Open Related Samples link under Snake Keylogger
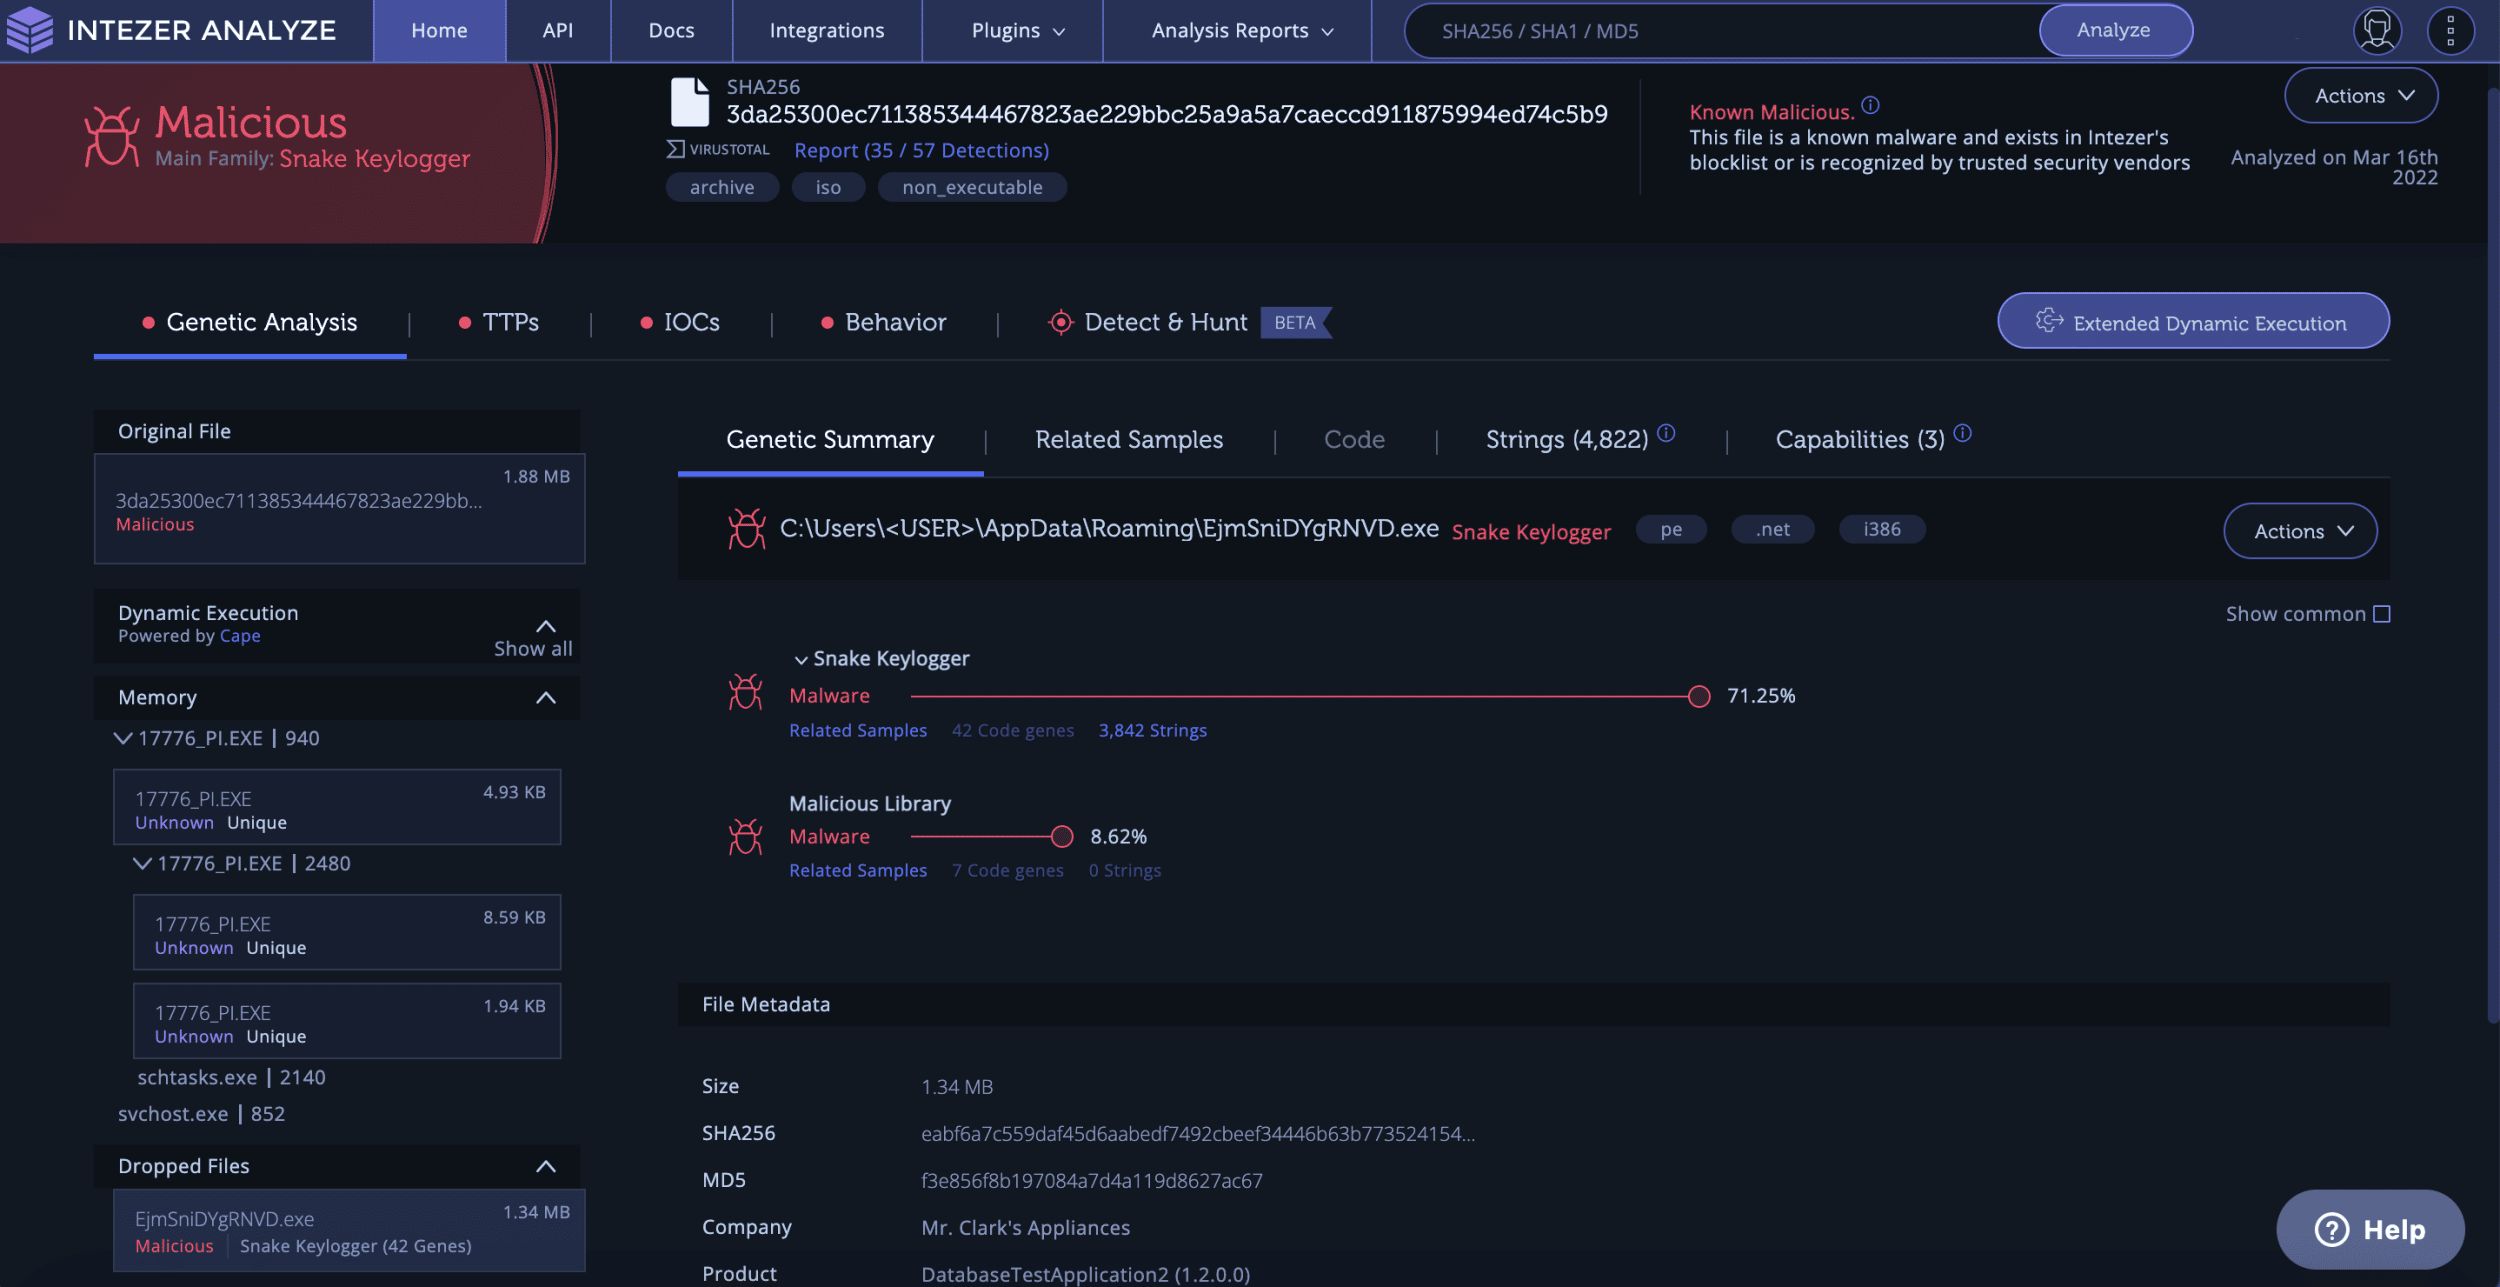This screenshot has height=1287, width=2500. pos(858,730)
